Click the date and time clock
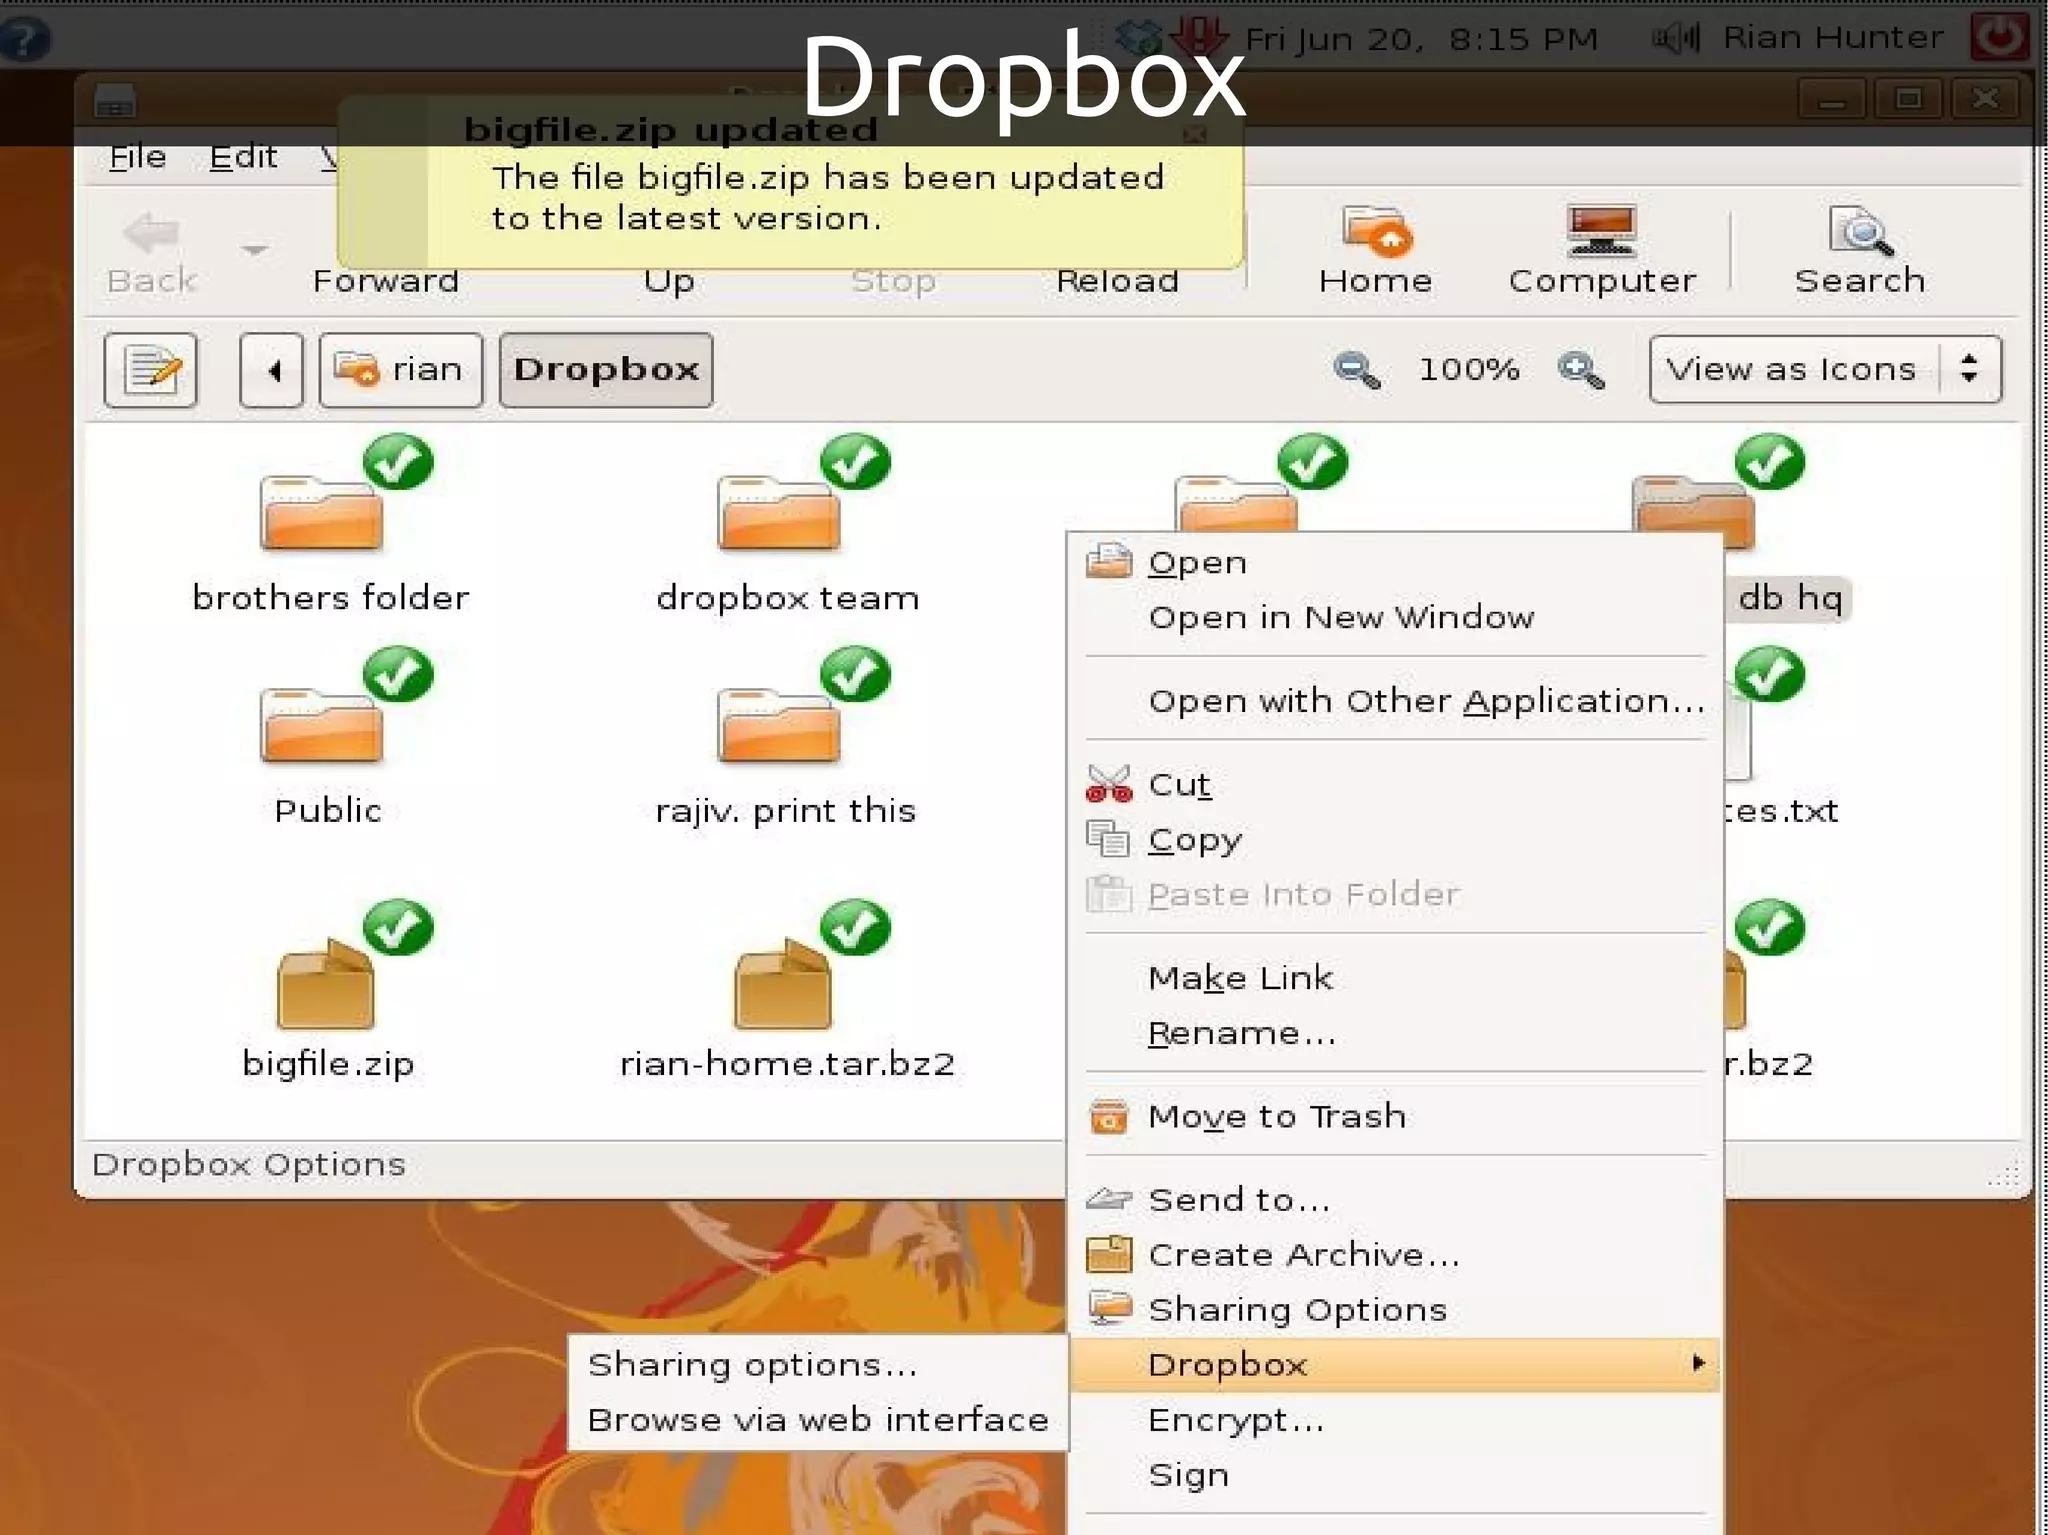2048x1535 pixels. 1421,40
